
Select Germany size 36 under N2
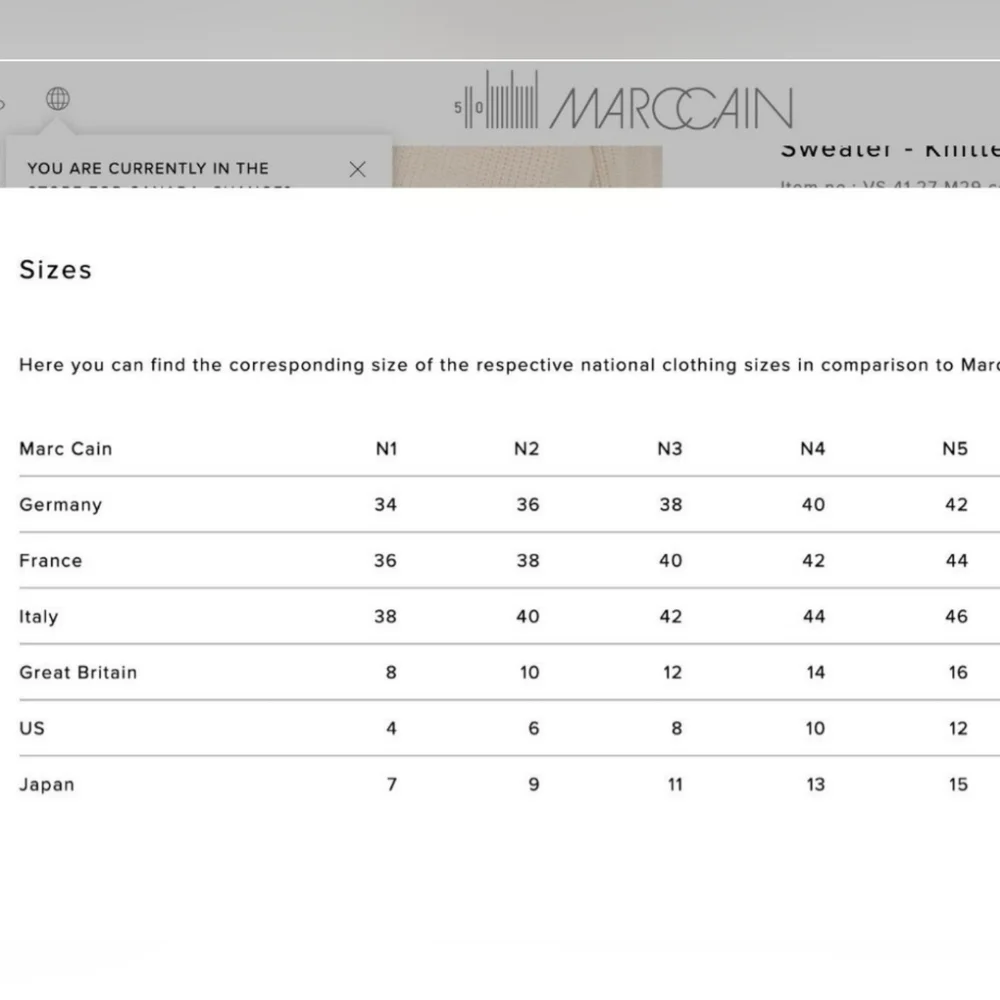(528, 505)
